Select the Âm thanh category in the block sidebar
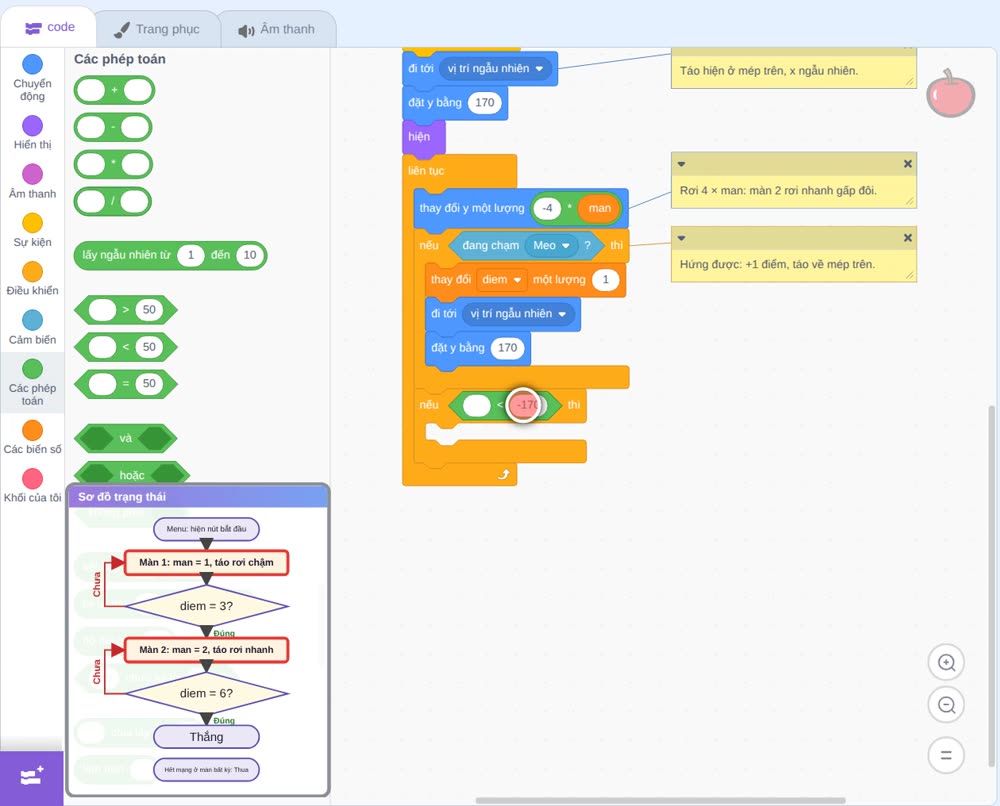Screen dimensions: 1000x806 tap(32, 181)
